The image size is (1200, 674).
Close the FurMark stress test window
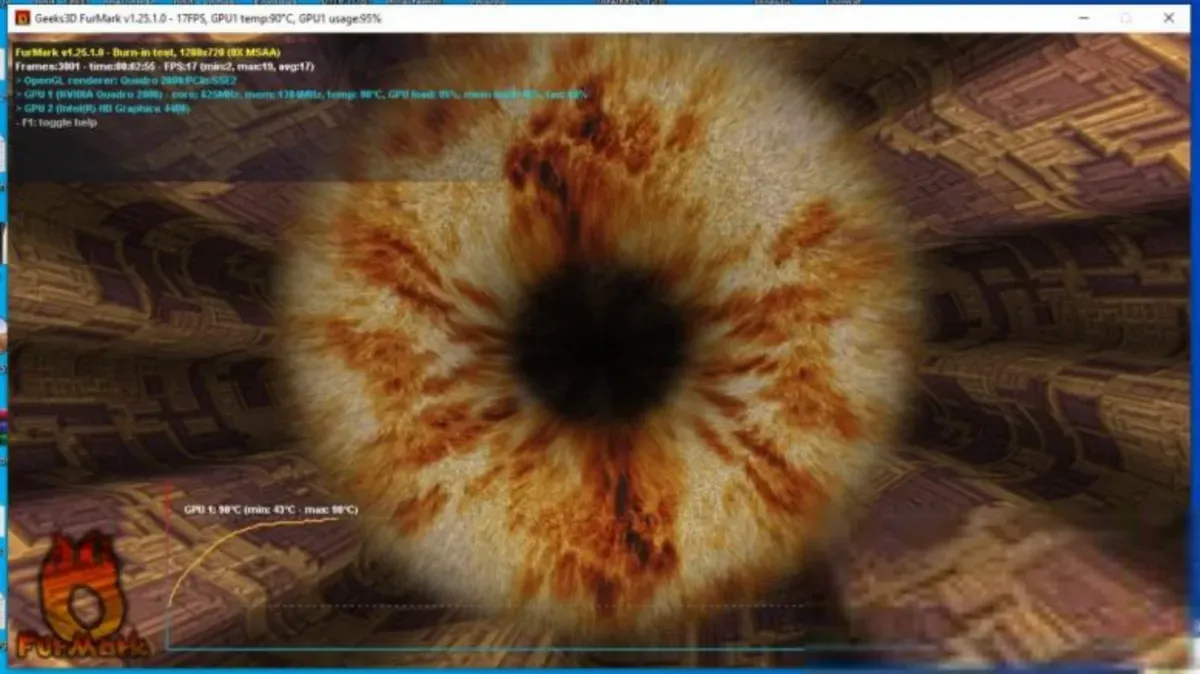pos(1169,18)
